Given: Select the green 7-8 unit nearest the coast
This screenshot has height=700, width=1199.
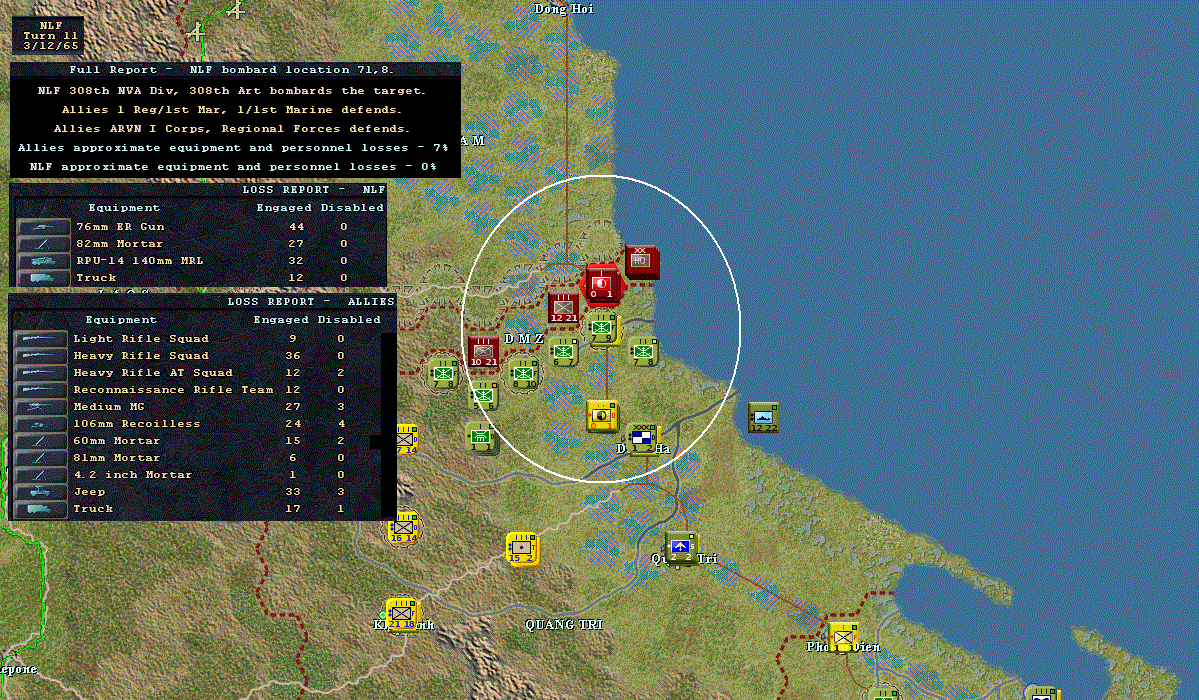Looking at the screenshot, I should 643,352.
